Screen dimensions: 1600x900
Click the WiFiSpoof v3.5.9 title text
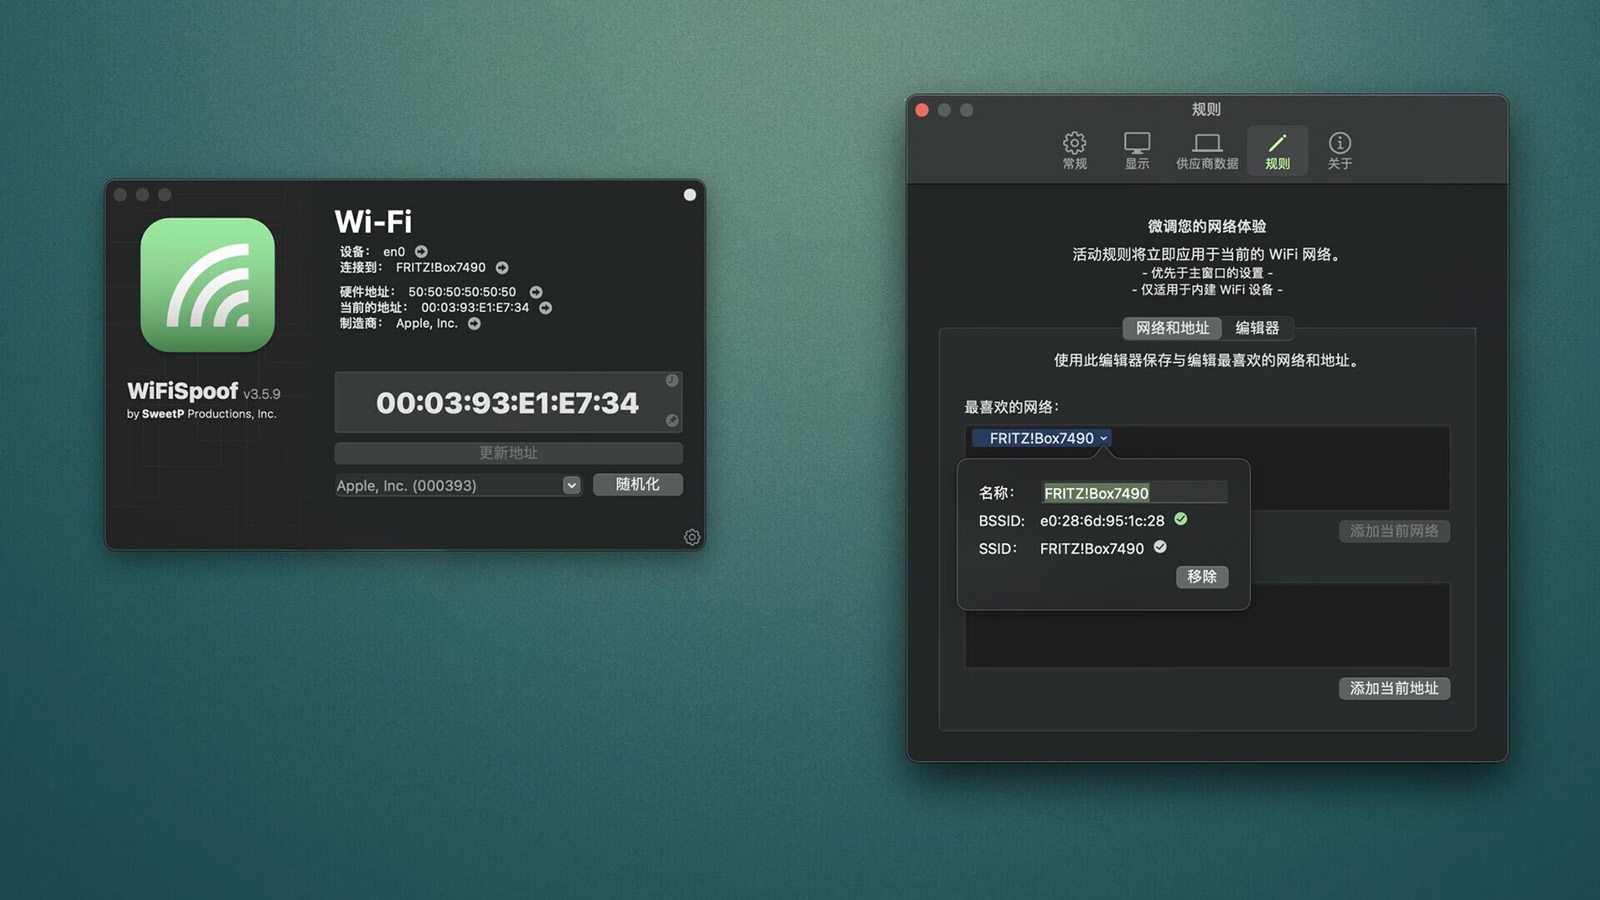pyautogui.click(x=204, y=391)
